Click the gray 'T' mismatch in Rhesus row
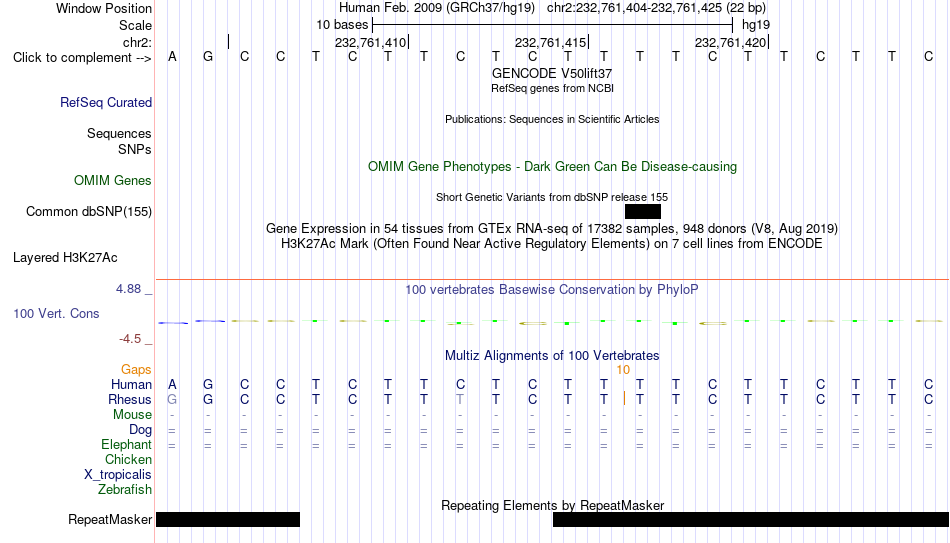Image resolution: width=950 pixels, height=543 pixels. pos(460,399)
